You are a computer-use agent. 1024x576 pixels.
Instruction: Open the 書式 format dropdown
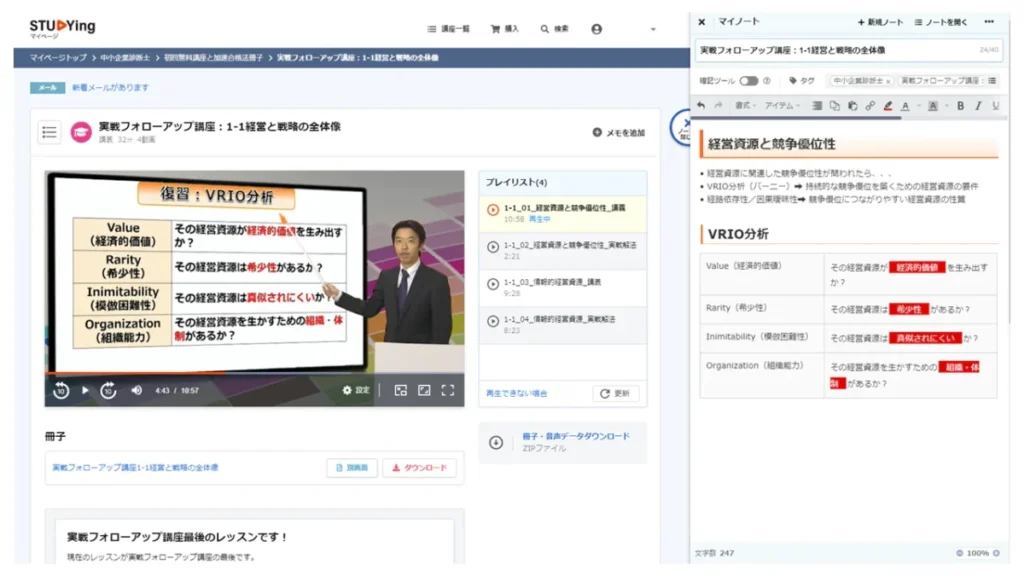pos(745,105)
